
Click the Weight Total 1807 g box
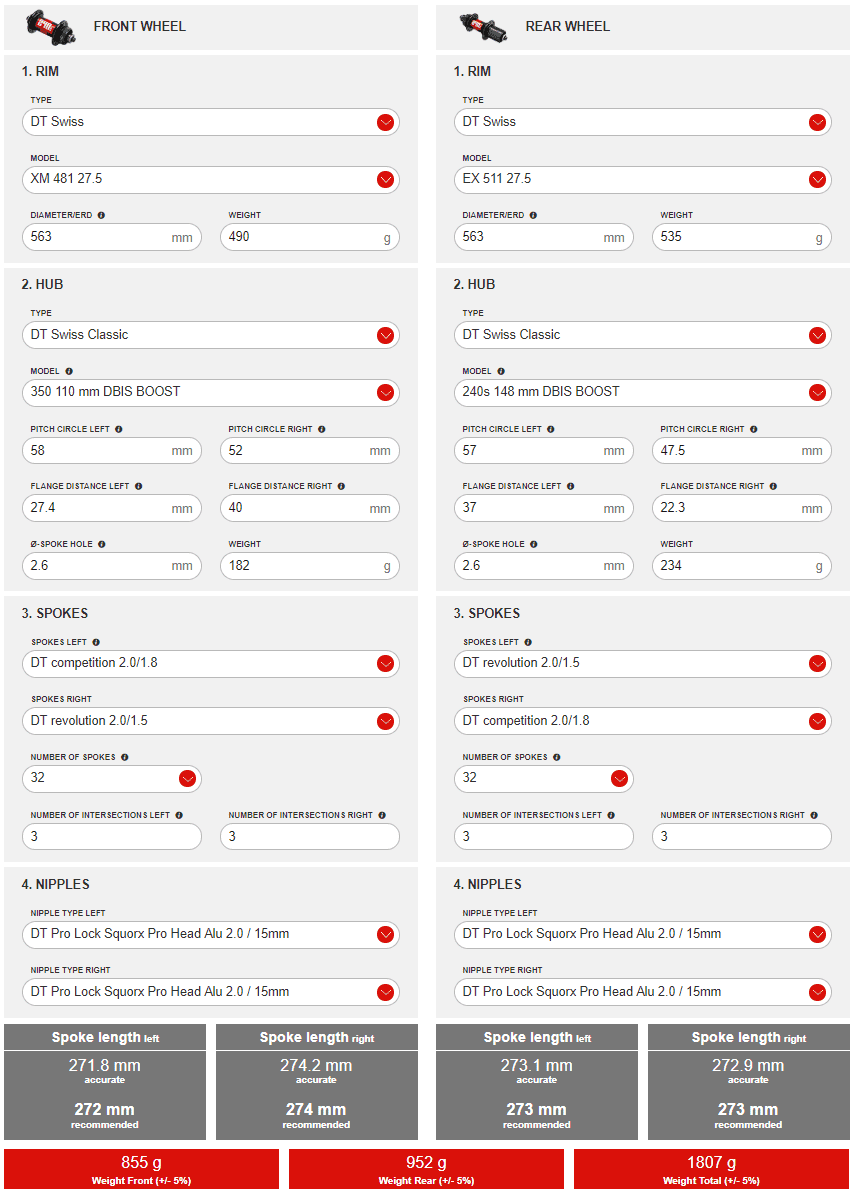click(x=711, y=1169)
